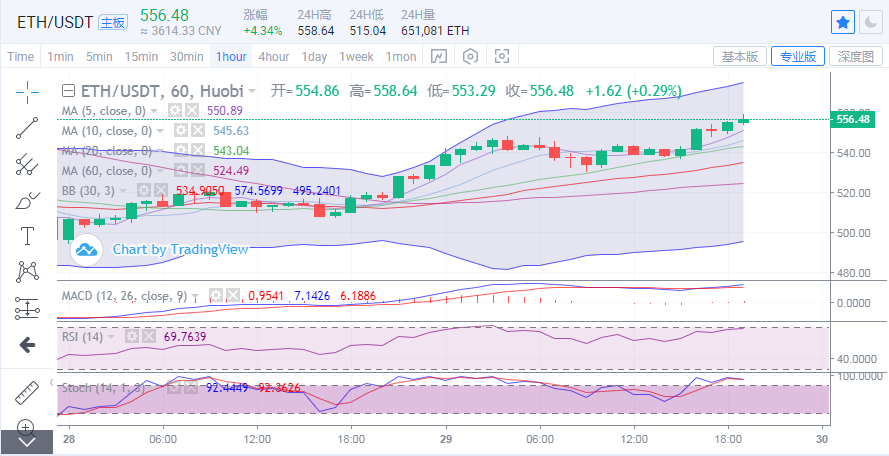The image size is (889, 456).
Task: Remove the MA 60 indicator
Action: tap(198, 171)
